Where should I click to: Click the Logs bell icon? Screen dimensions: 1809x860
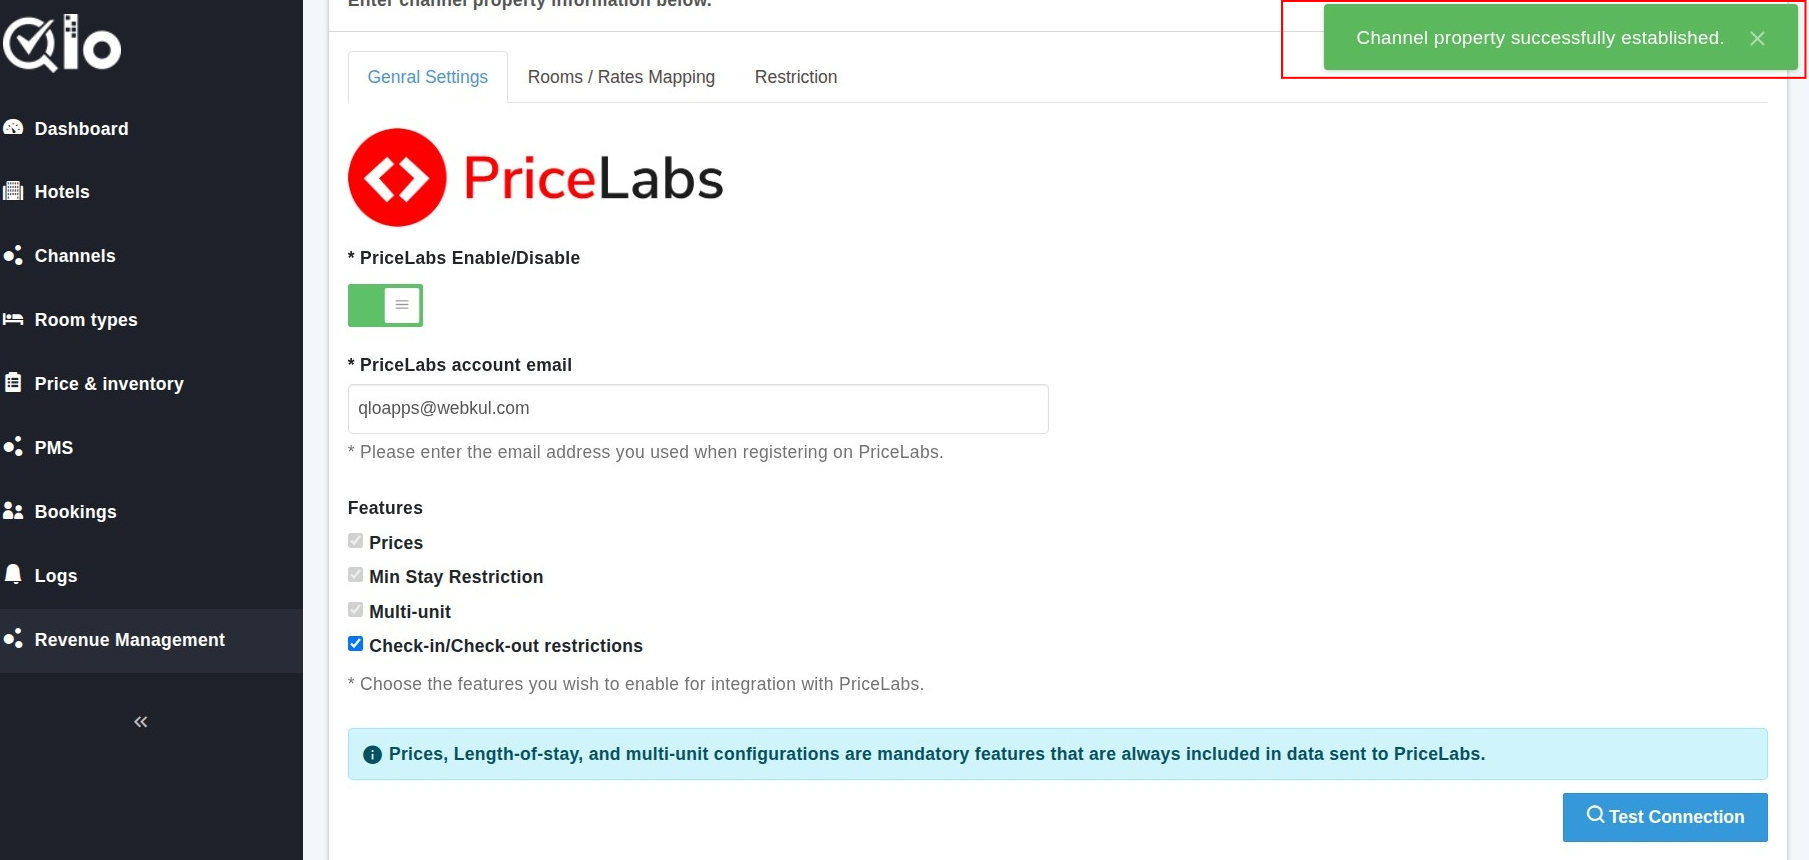[13, 574]
